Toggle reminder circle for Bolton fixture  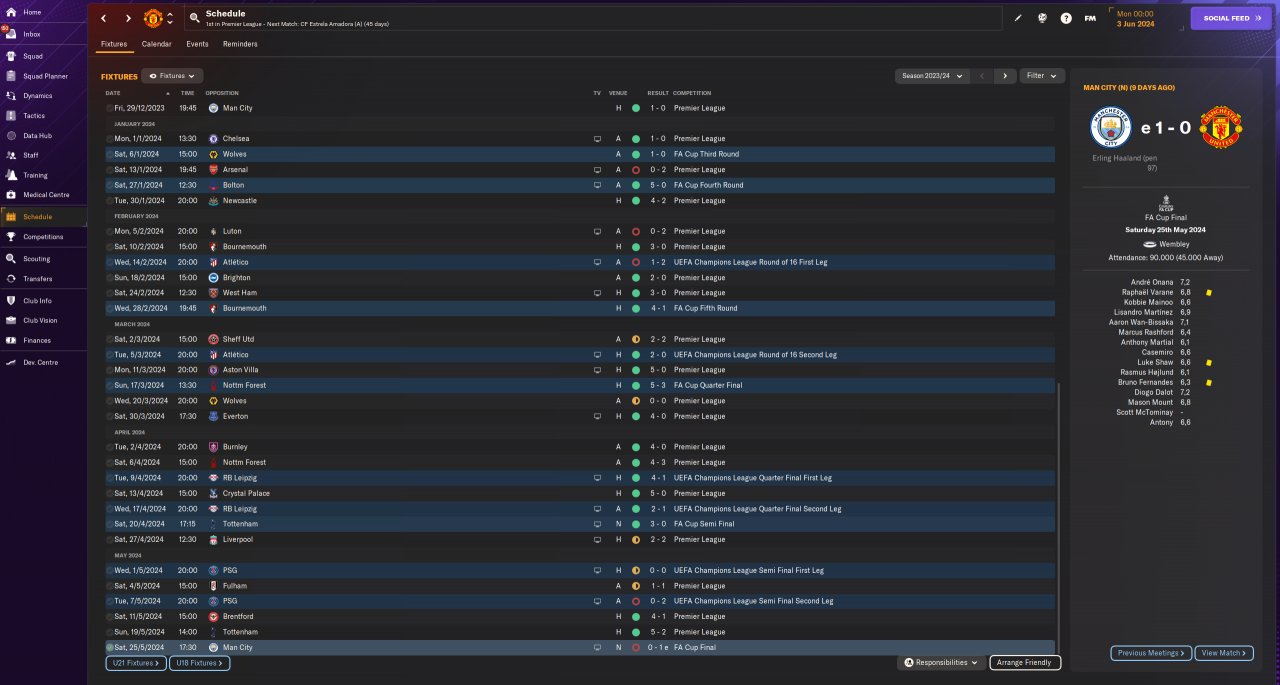[x=110, y=185]
